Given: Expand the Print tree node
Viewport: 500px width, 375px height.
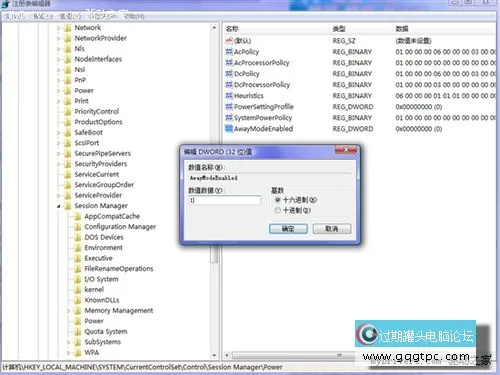Looking at the screenshot, I should point(59,101).
